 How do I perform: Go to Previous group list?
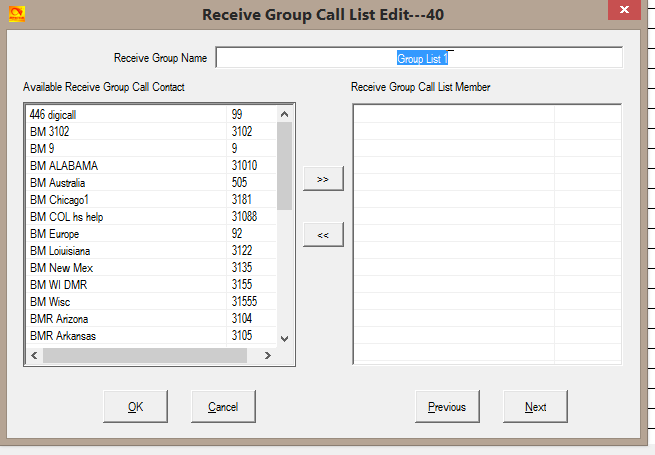pos(447,406)
